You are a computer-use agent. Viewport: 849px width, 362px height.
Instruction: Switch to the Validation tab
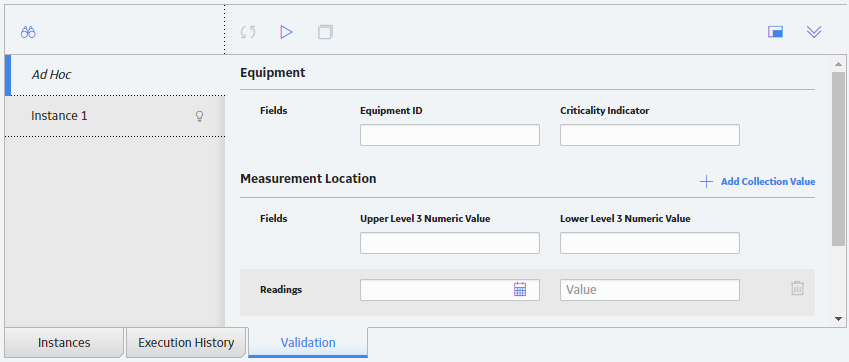tap(308, 343)
